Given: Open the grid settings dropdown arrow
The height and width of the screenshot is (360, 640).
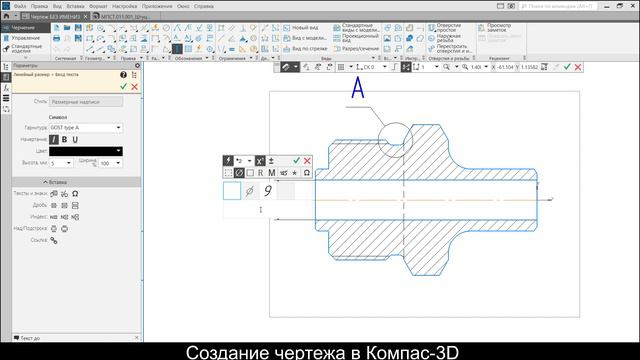Looking at the screenshot, I should point(351,67).
